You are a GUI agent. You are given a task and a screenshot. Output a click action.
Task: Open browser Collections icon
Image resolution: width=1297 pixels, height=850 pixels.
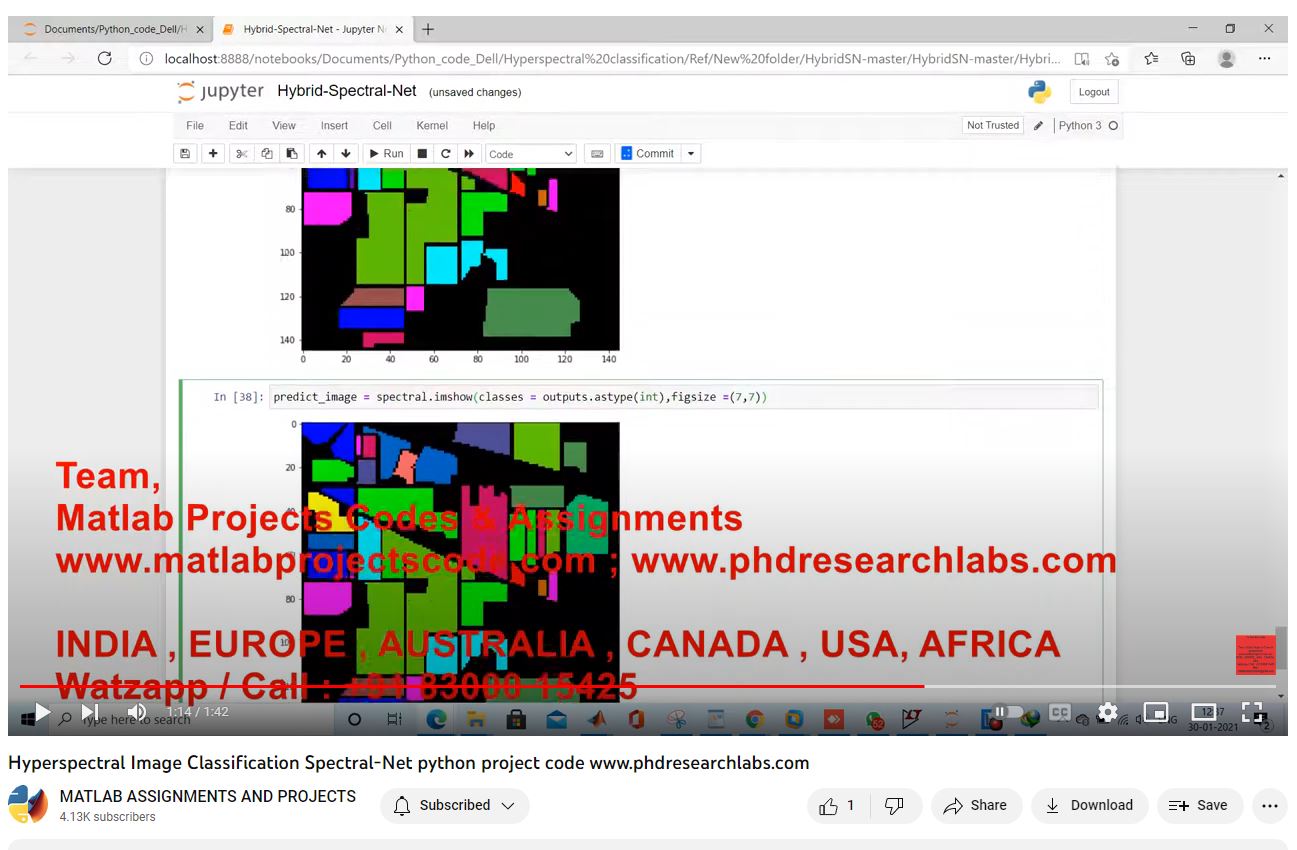tap(1188, 59)
